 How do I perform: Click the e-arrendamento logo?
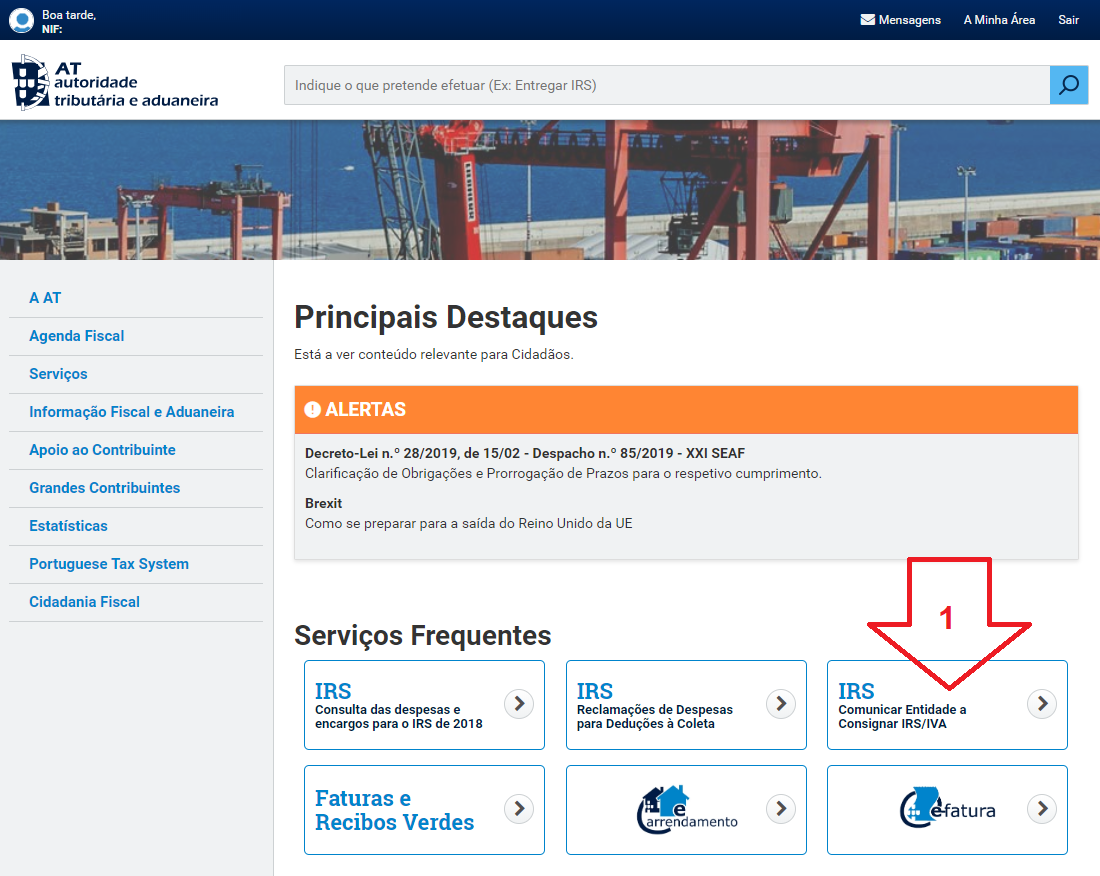(687, 809)
